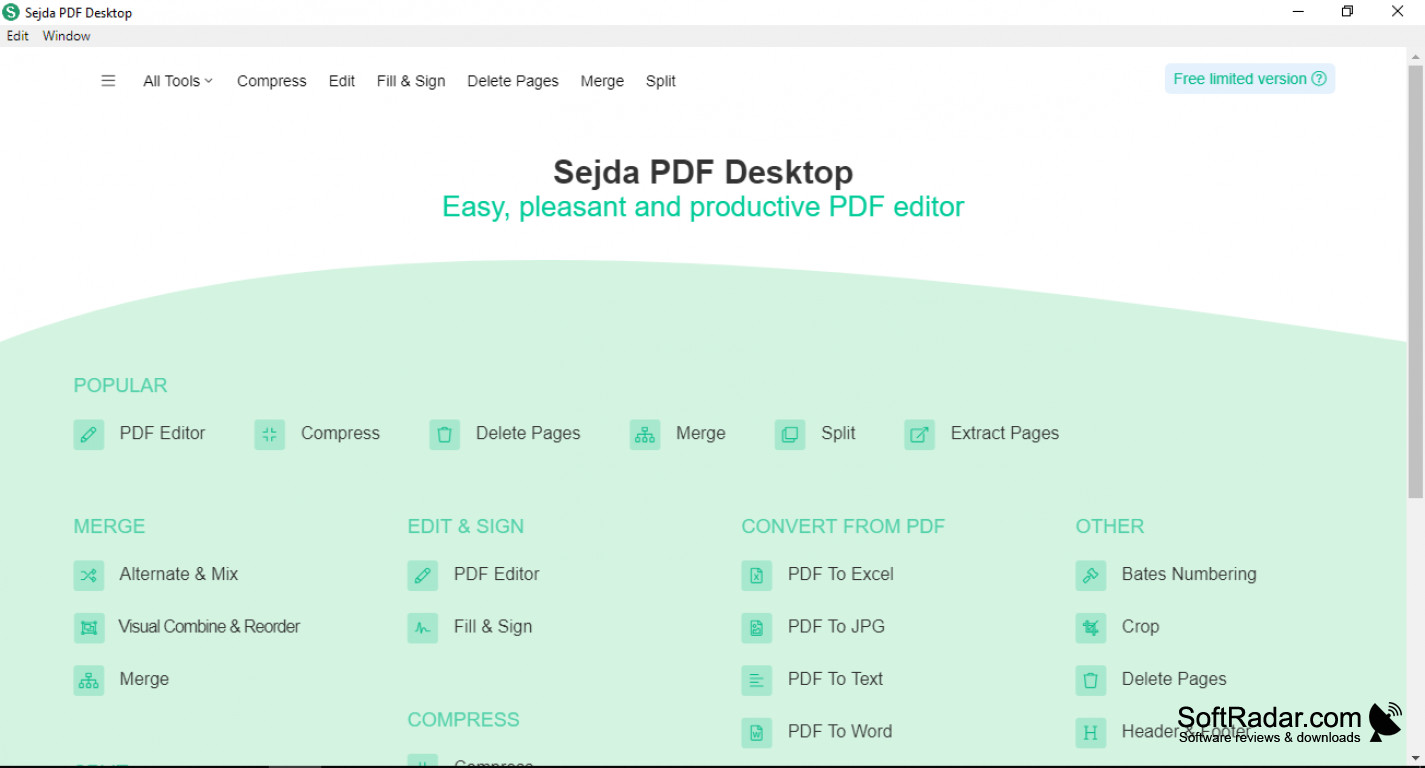Click the Delete Pages trash icon under Popular

point(445,434)
